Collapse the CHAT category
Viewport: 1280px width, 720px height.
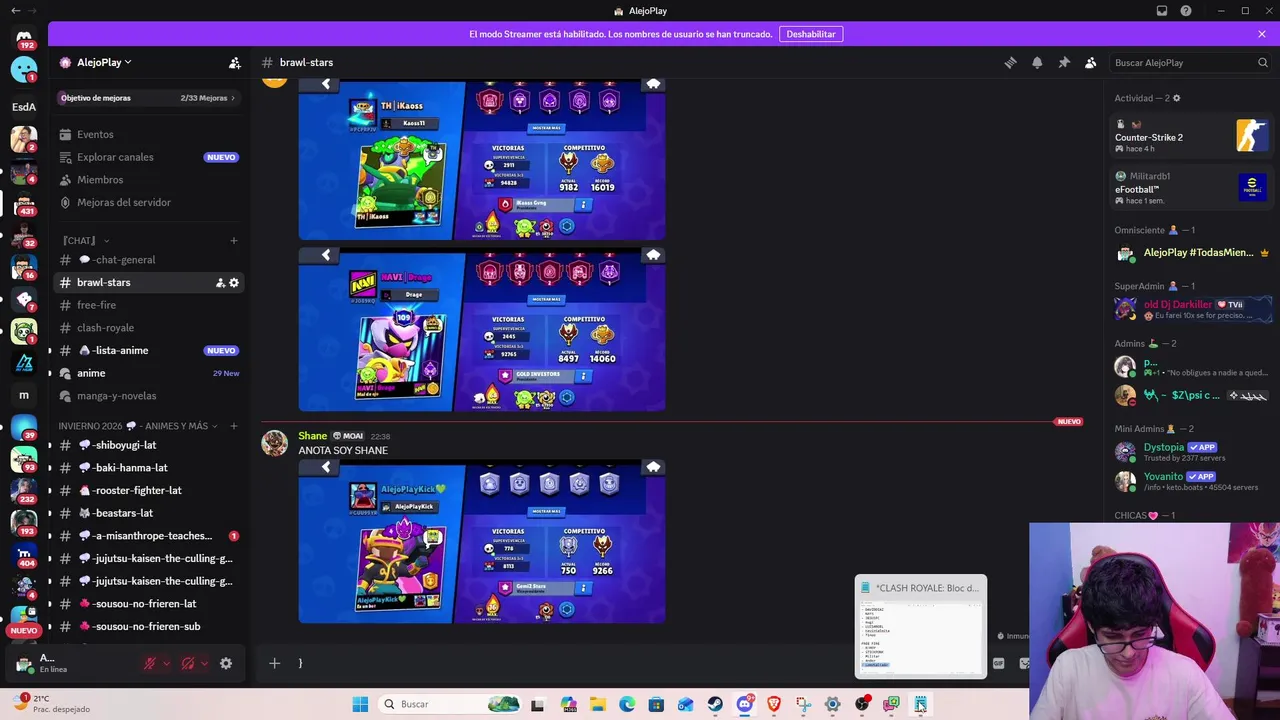[85, 240]
